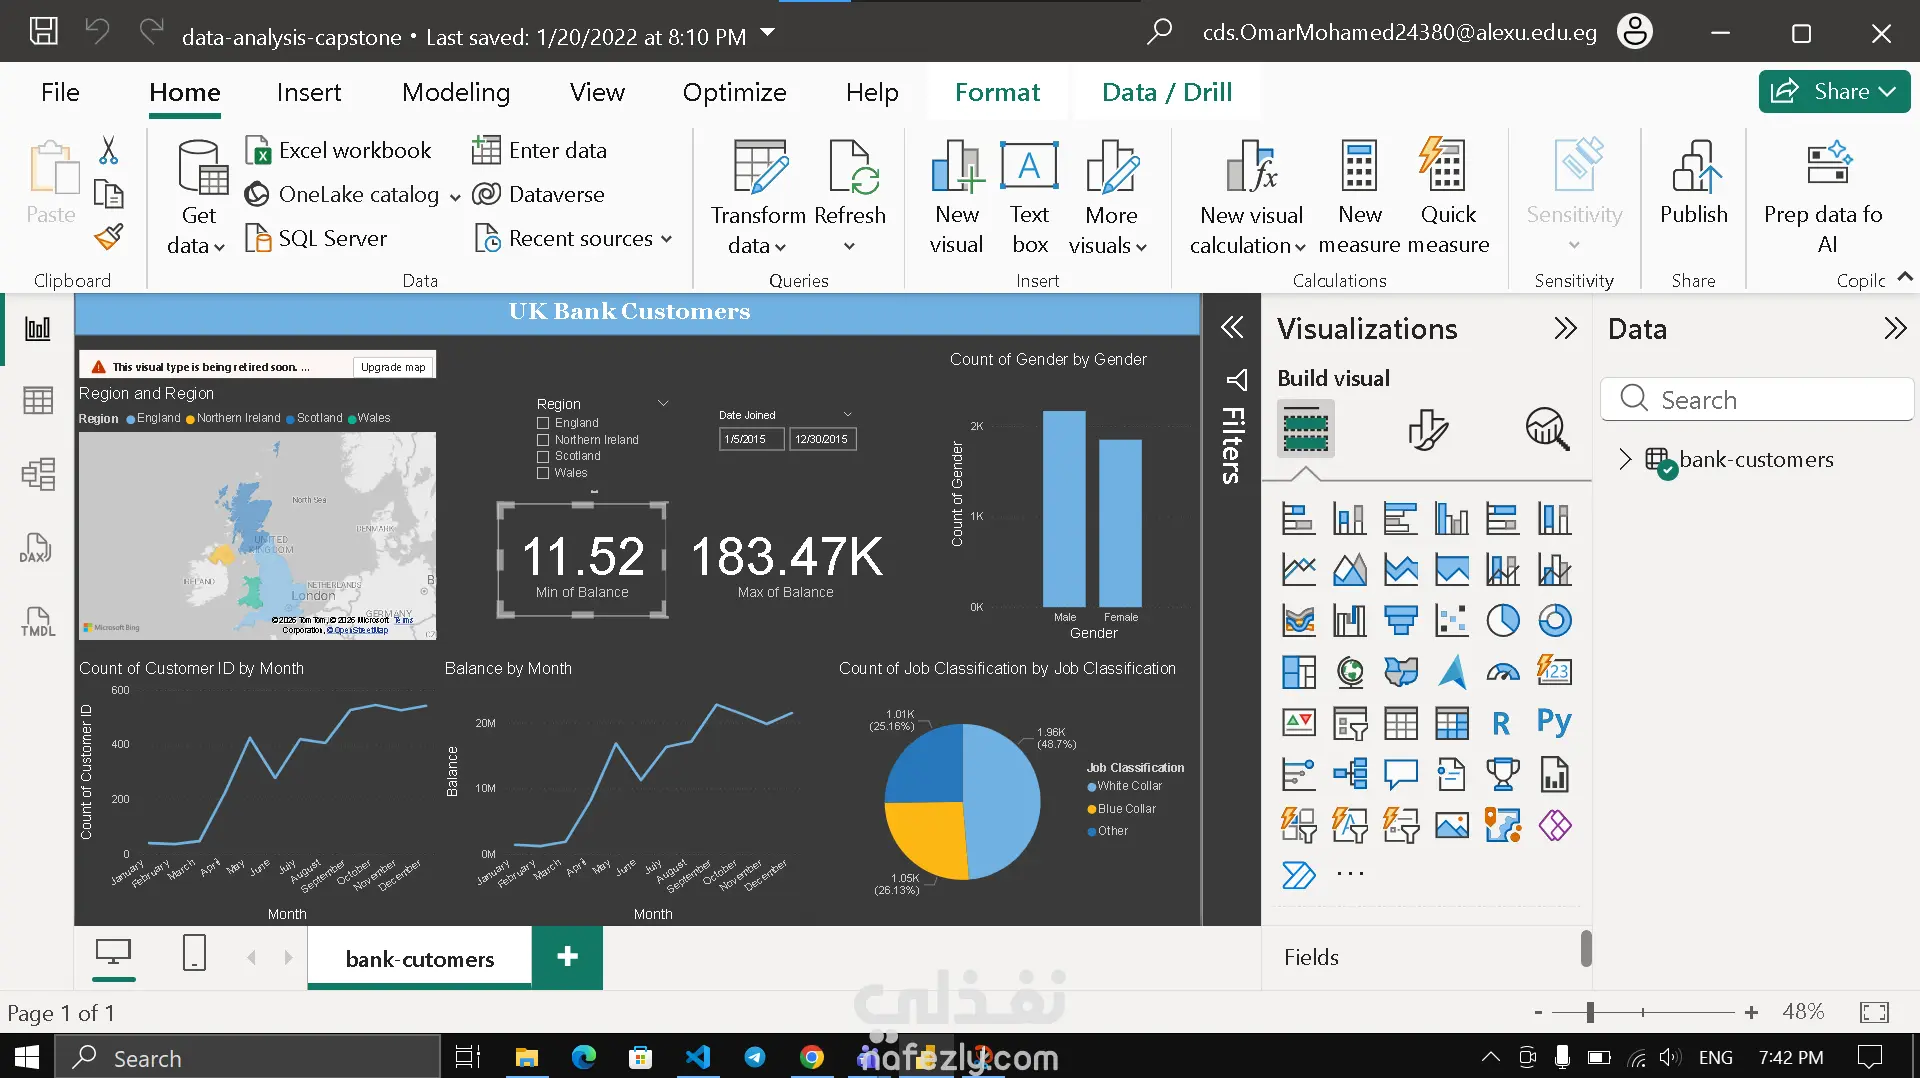
Task: Select the stacked bar chart visual
Action: (x=1298, y=519)
